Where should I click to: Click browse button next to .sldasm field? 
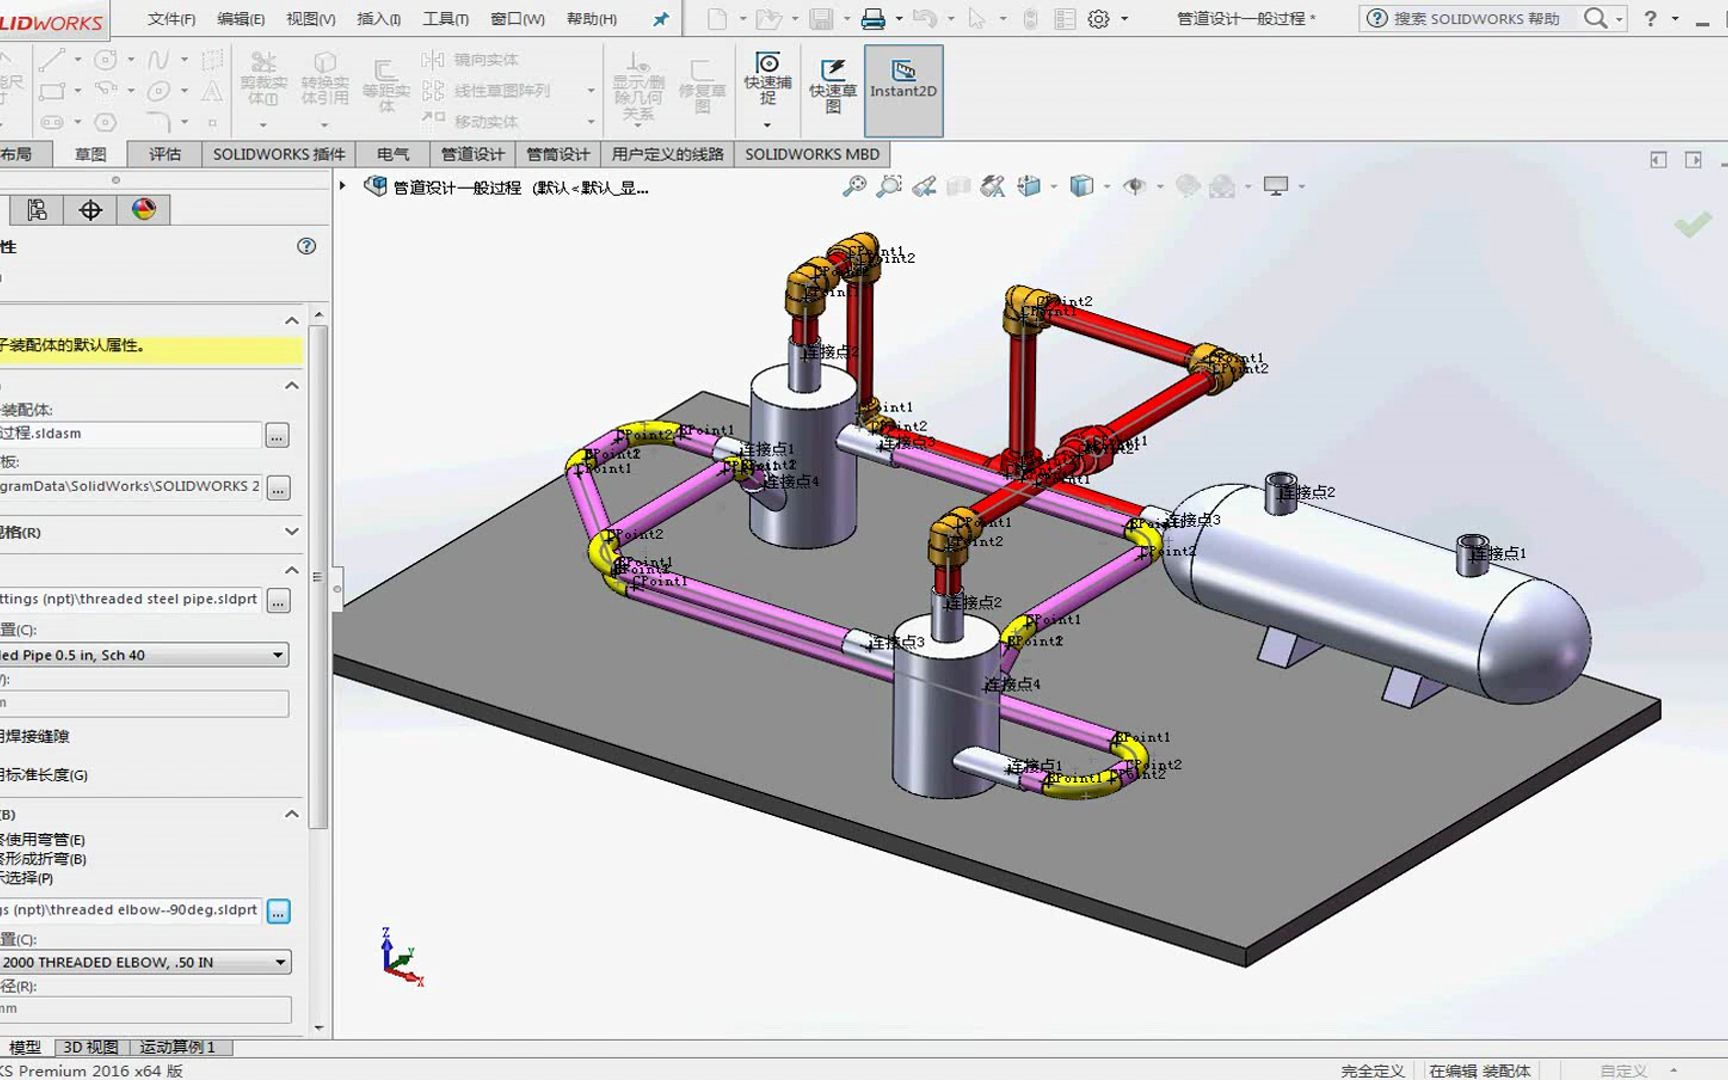tap(277, 435)
